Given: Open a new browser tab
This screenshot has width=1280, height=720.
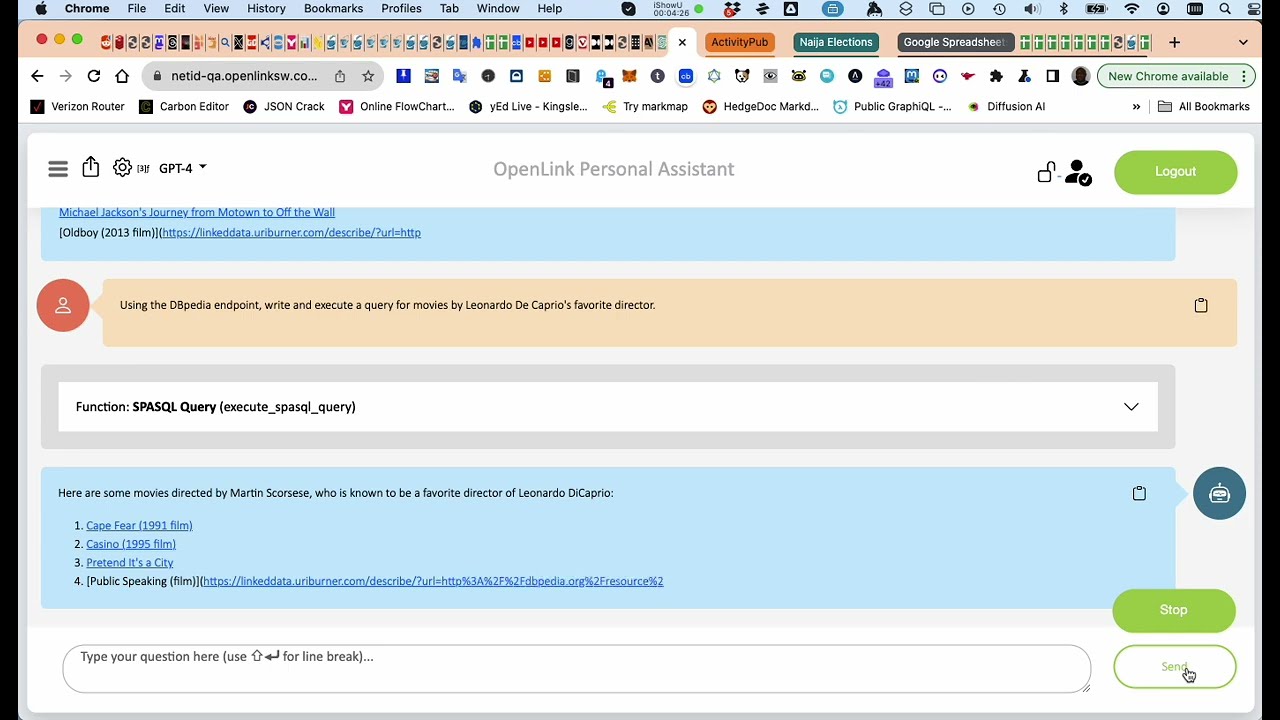Looking at the screenshot, I should (1175, 42).
